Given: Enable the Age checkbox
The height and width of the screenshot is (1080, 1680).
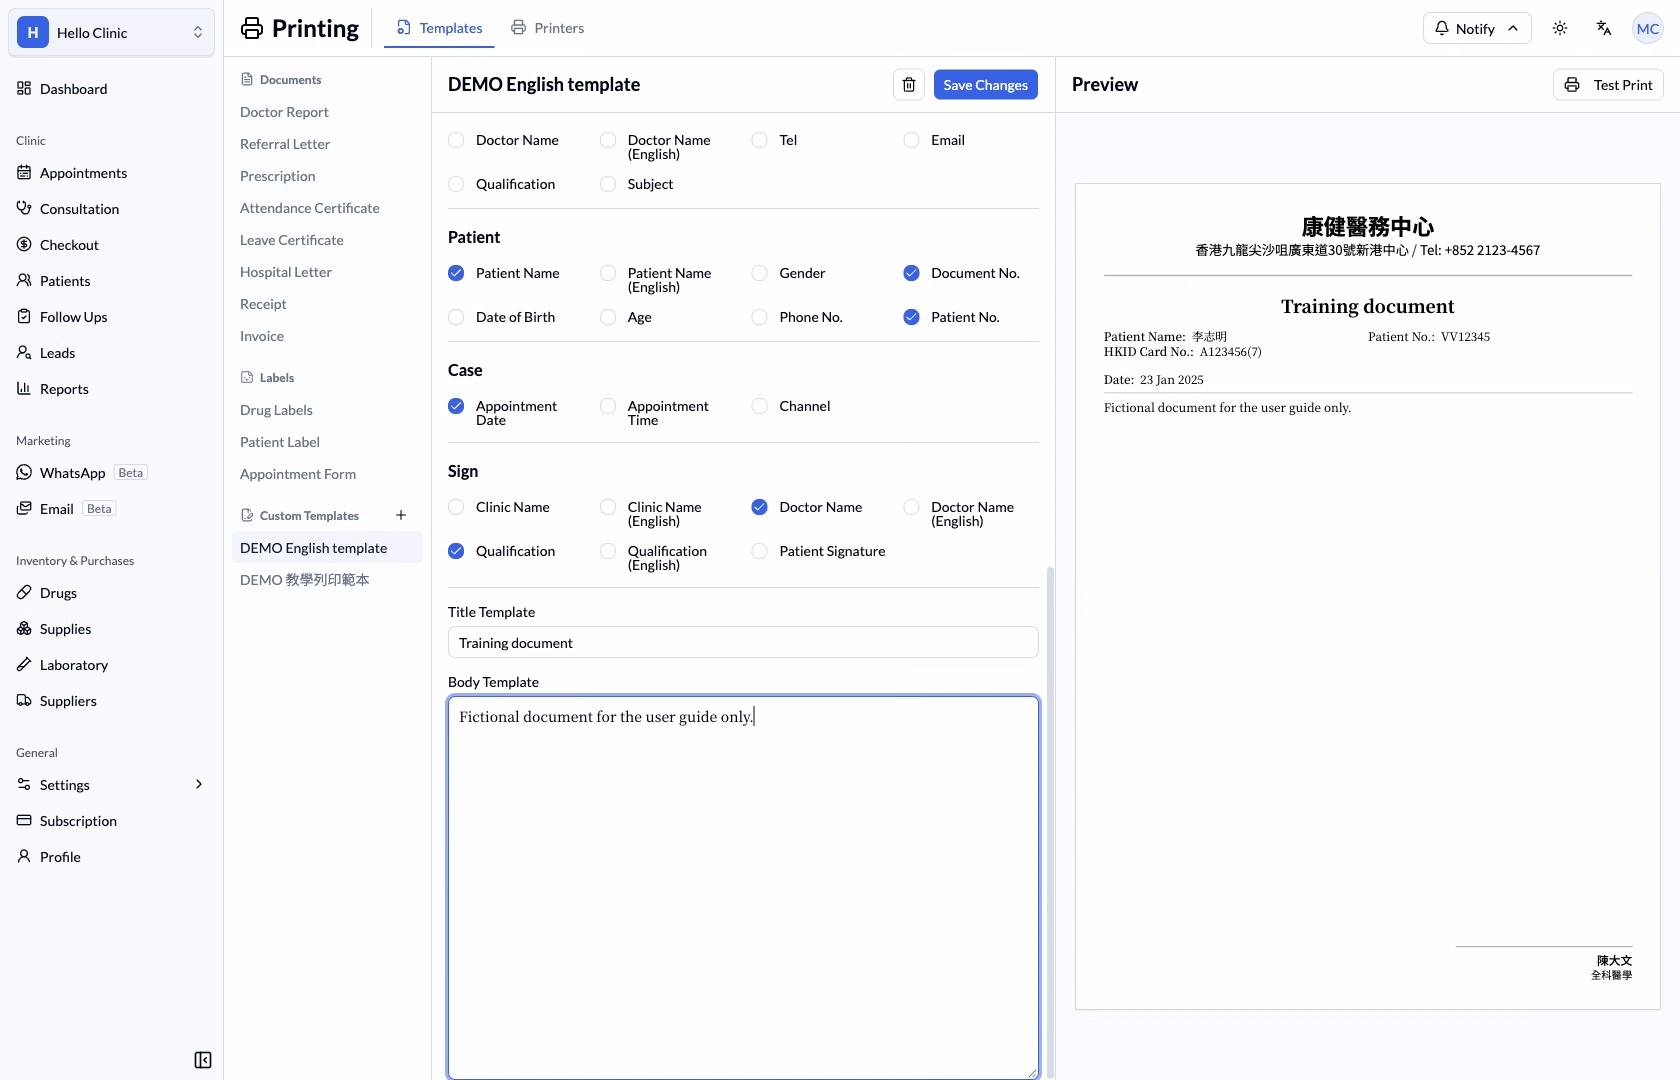Looking at the screenshot, I should (608, 317).
